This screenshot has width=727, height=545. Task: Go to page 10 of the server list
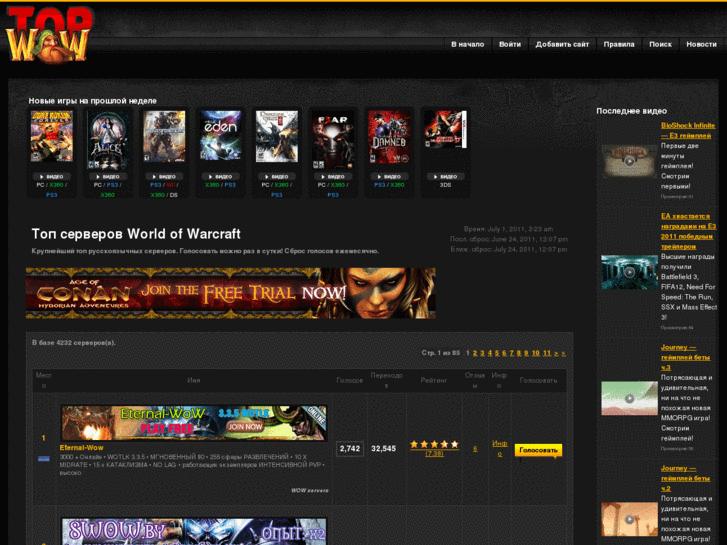coord(536,353)
